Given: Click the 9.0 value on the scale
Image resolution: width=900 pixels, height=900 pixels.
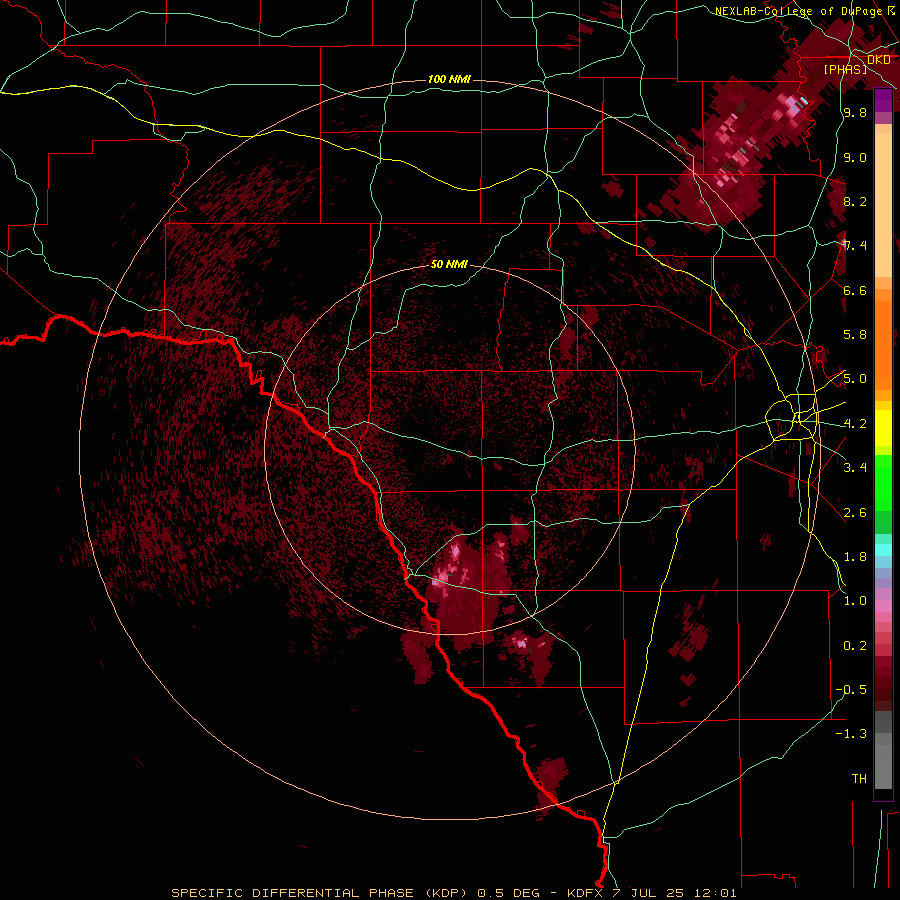Looking at the screenshot, I should [x=855, y=157].
